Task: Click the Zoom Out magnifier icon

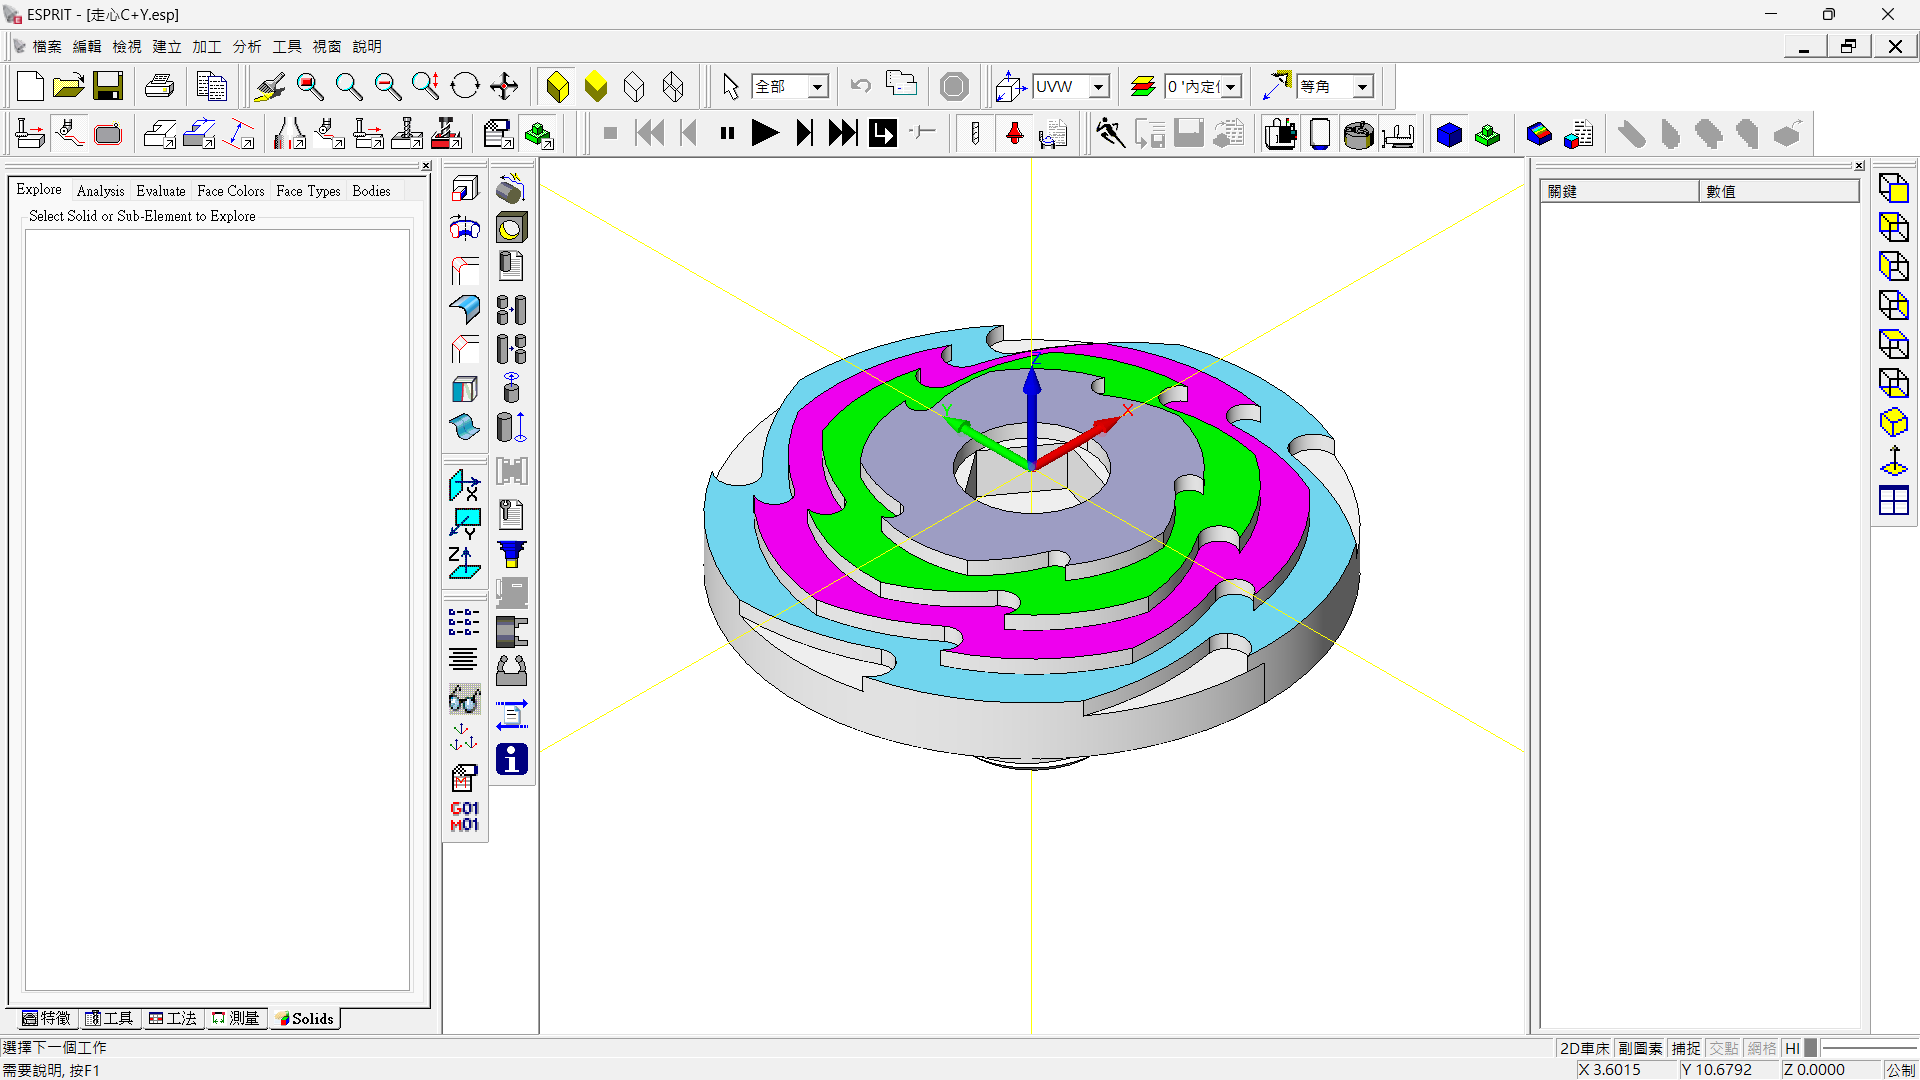Action: (388, 87)
